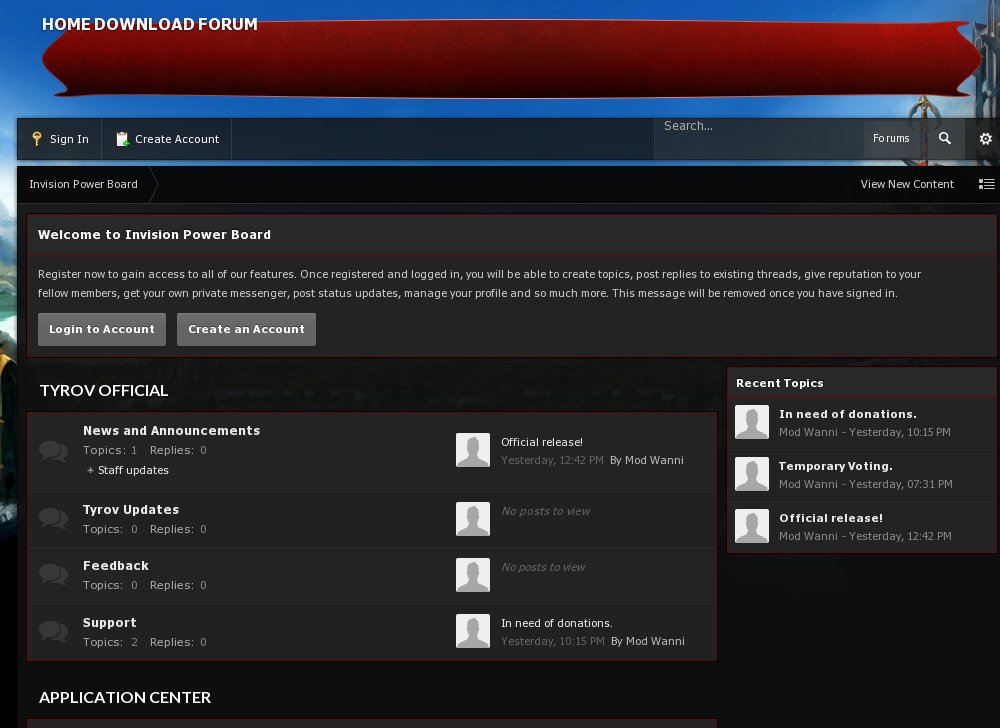Image resolution: width=1000 pixels, height=728 pixels.
Task: Click the magnifier search icon
Action: (944, 139)
